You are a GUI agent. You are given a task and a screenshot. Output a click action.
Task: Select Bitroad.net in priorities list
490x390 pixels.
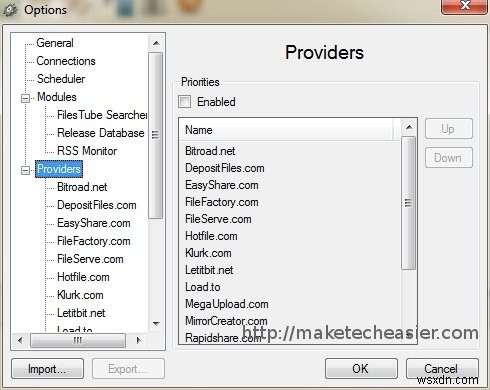pyautogui.click(x=210, y=151)
